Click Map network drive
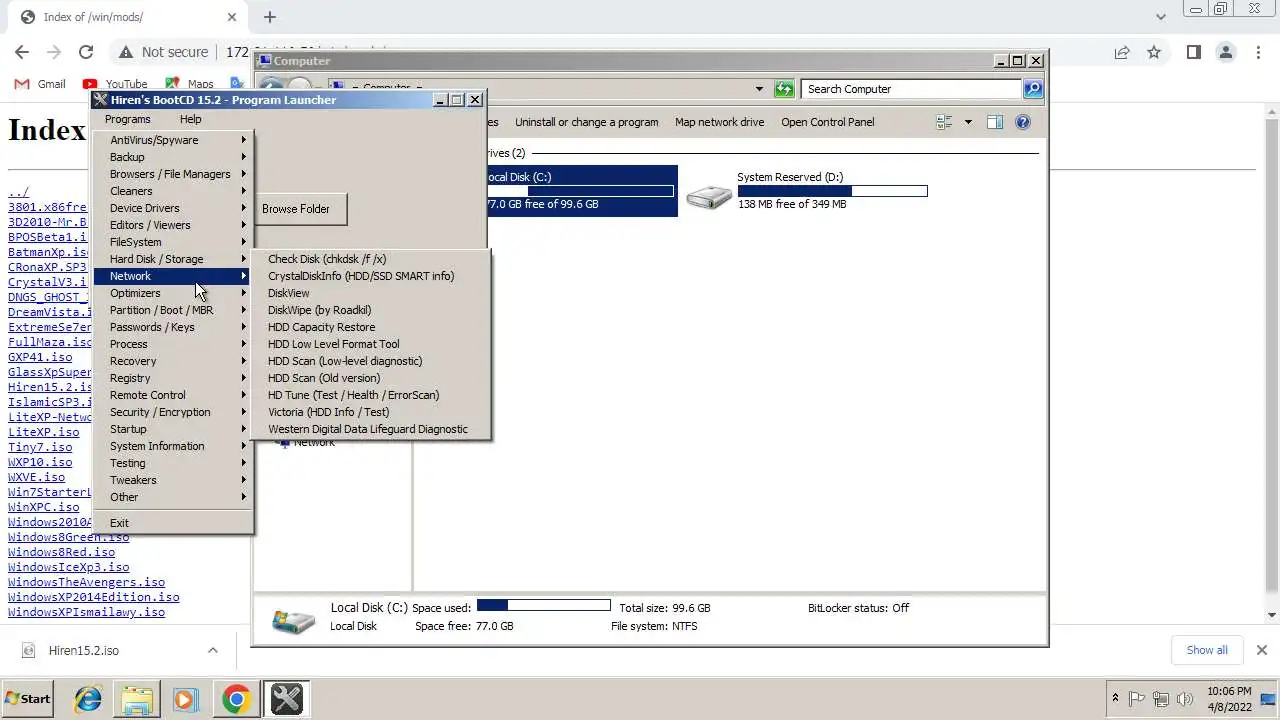 (719, 122)
